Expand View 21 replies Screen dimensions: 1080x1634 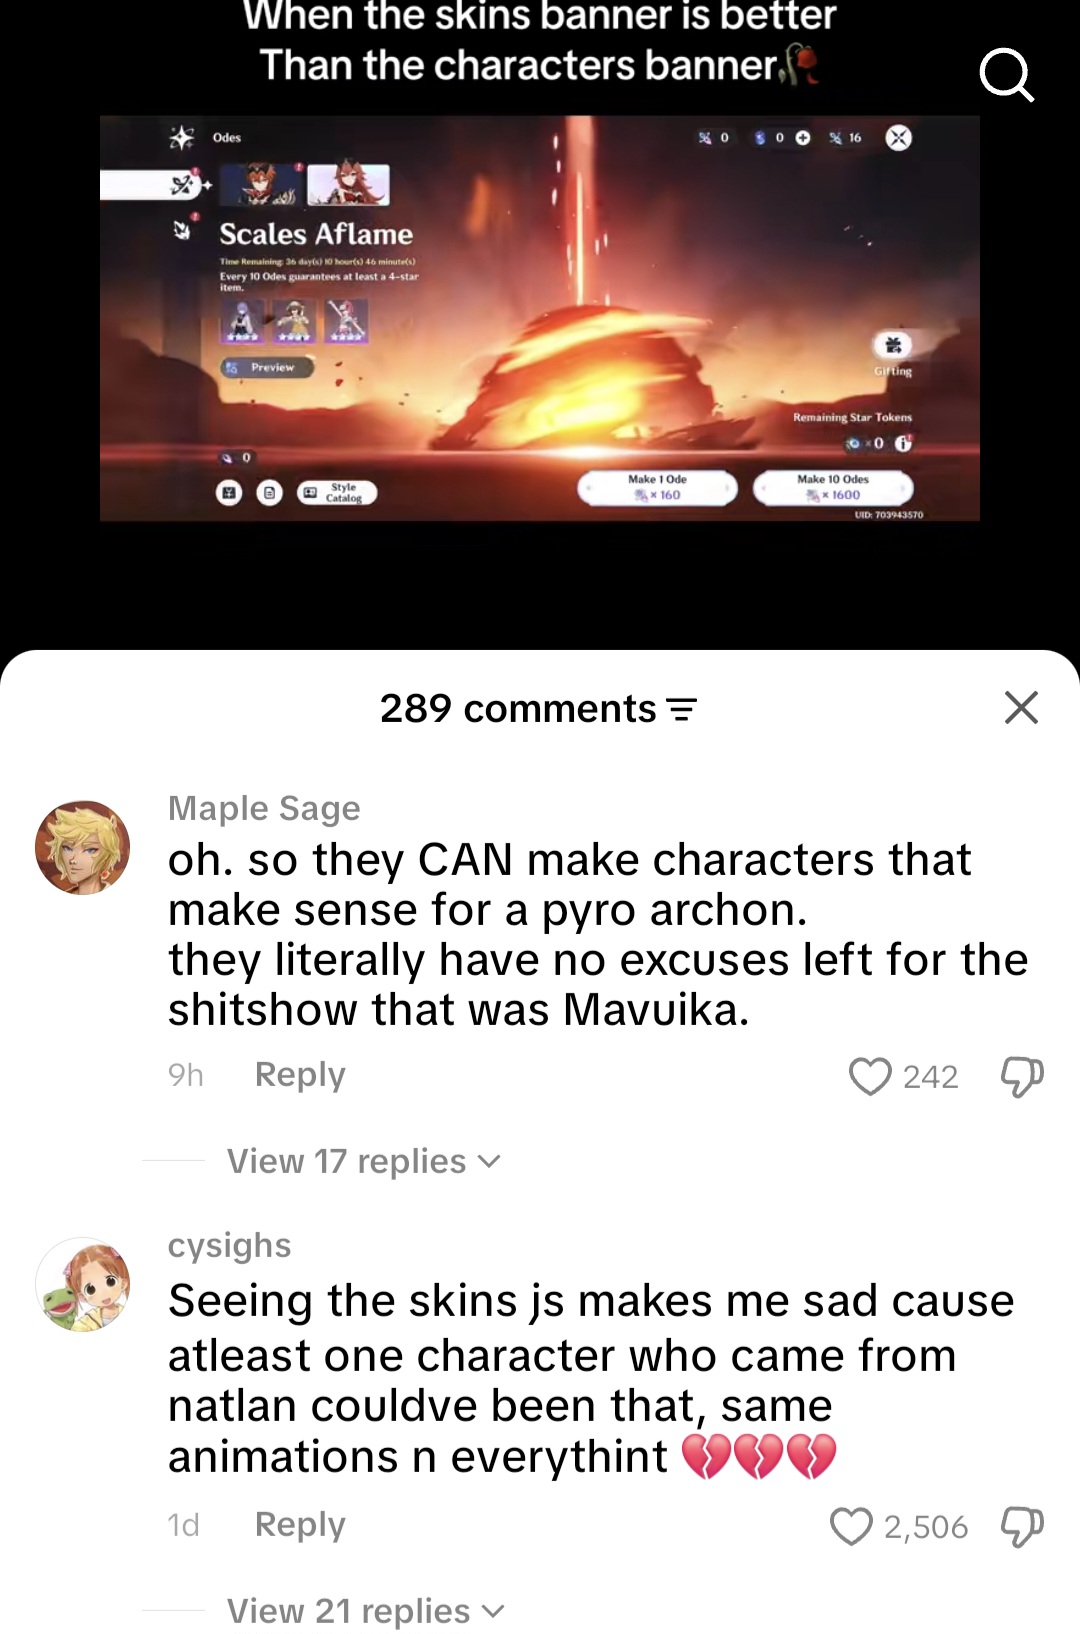point(365,1611)
